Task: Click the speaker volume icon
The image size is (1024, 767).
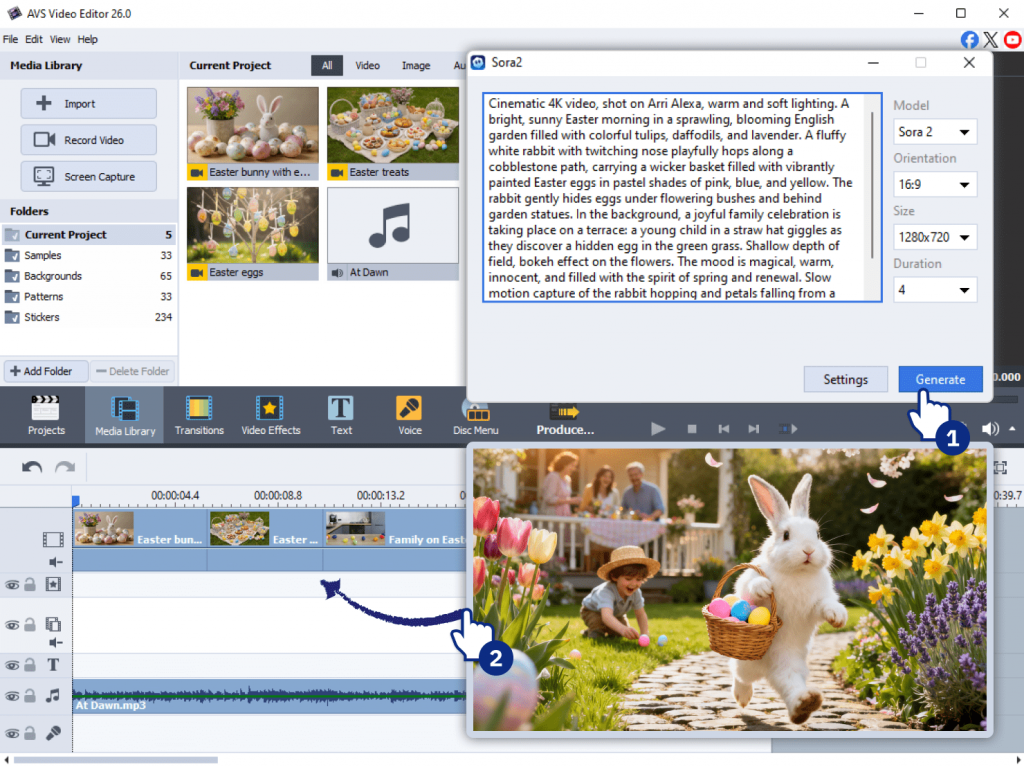Action: pyautogui.click(x=990, y=429)
